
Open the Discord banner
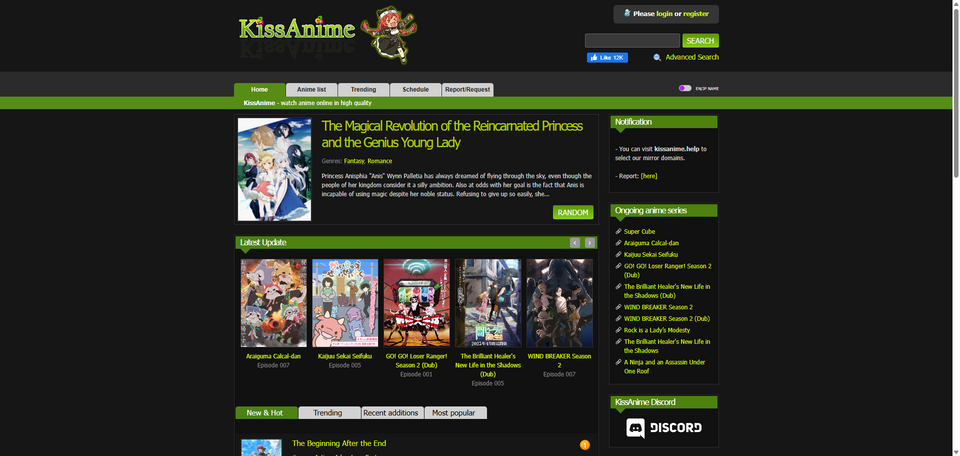point(664,428)
